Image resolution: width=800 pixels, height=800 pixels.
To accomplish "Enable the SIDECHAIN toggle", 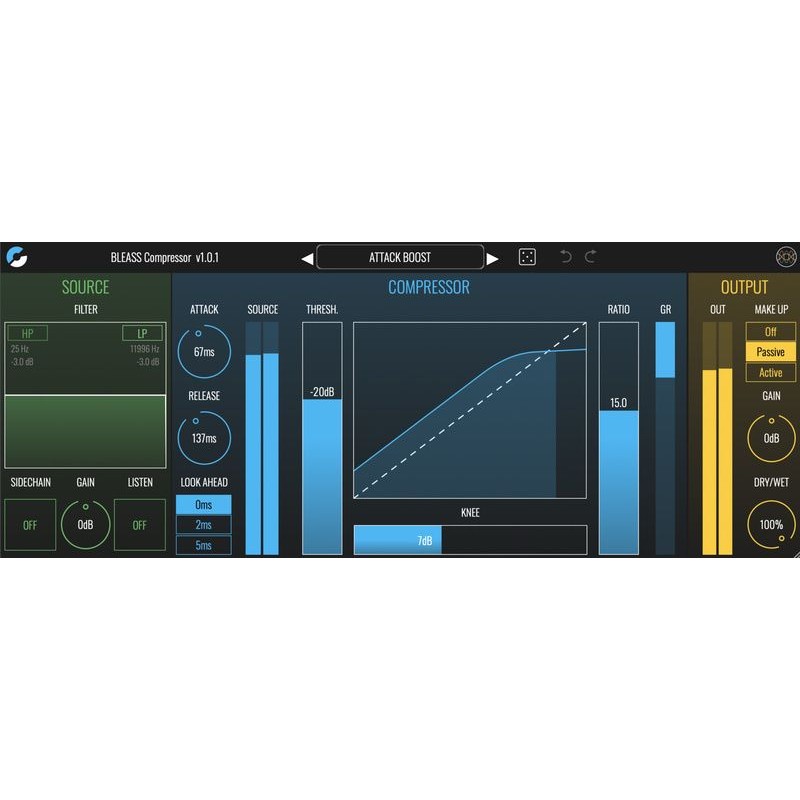I will (31, 523).
